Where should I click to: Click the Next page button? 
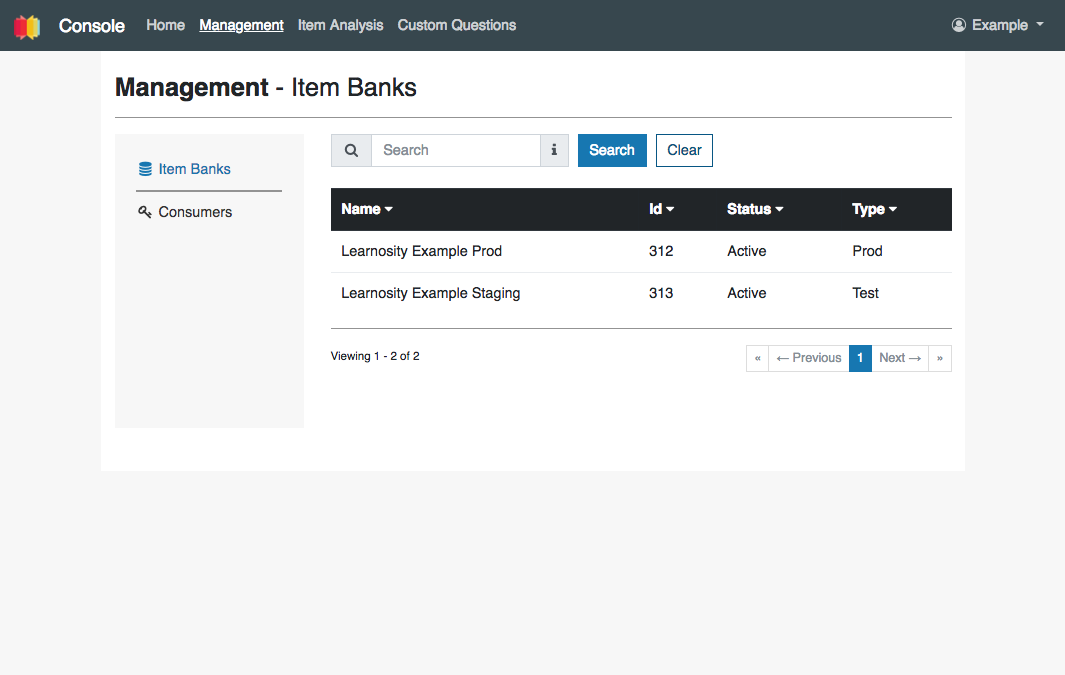click(x=900, y=358)
